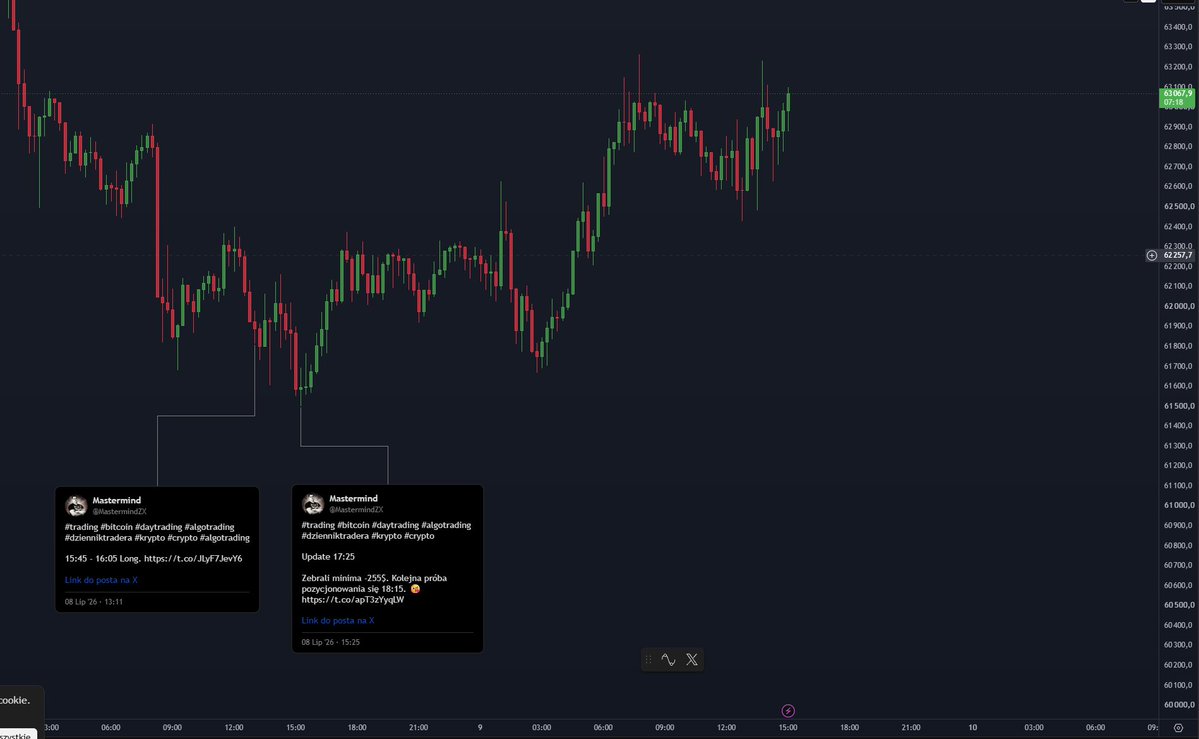The height and width of the screenshot is (739, 1199).
Task: Click the lone '10' date label on time axis
Action: 973,728
